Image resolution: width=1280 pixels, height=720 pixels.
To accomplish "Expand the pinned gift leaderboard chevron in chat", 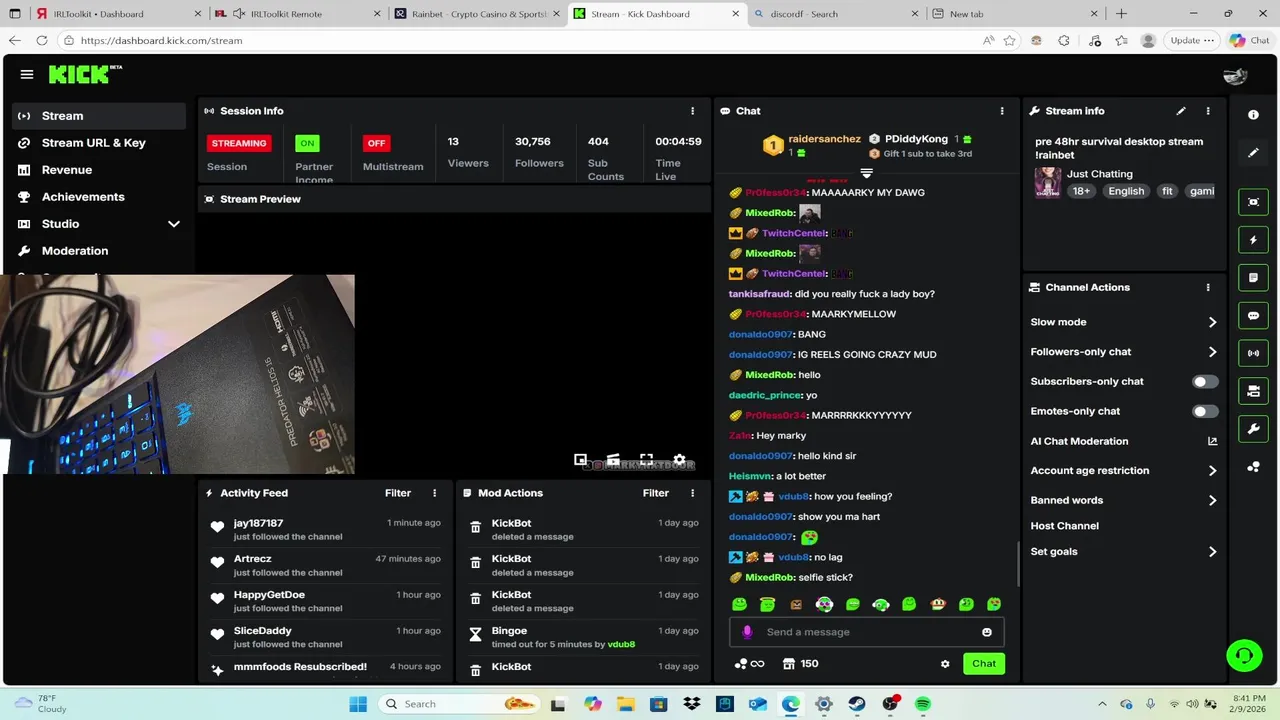I will (867, 173).
